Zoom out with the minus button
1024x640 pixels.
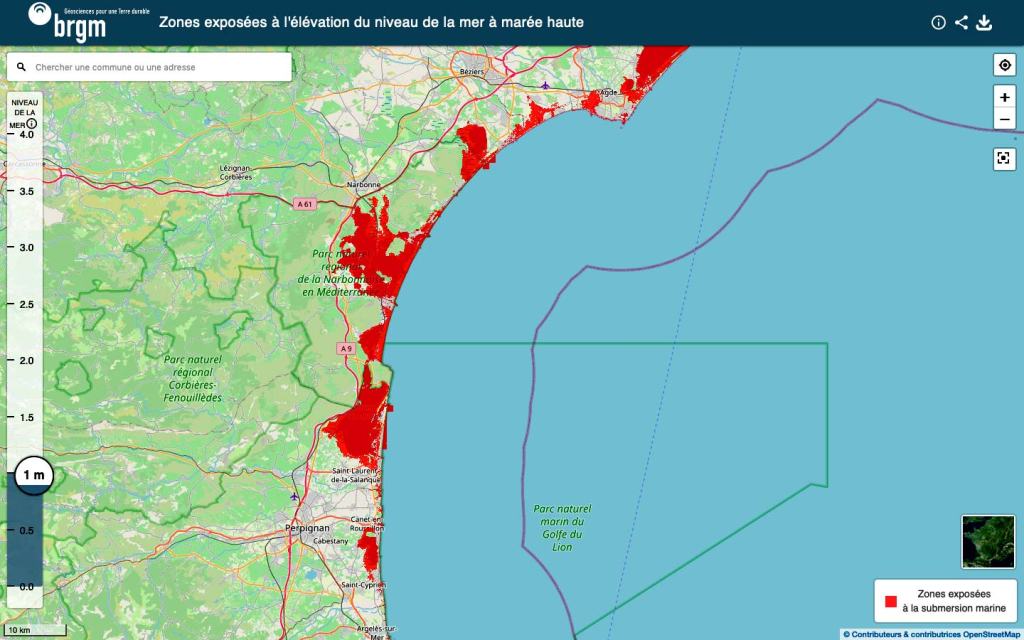[x=1004, y=120]
